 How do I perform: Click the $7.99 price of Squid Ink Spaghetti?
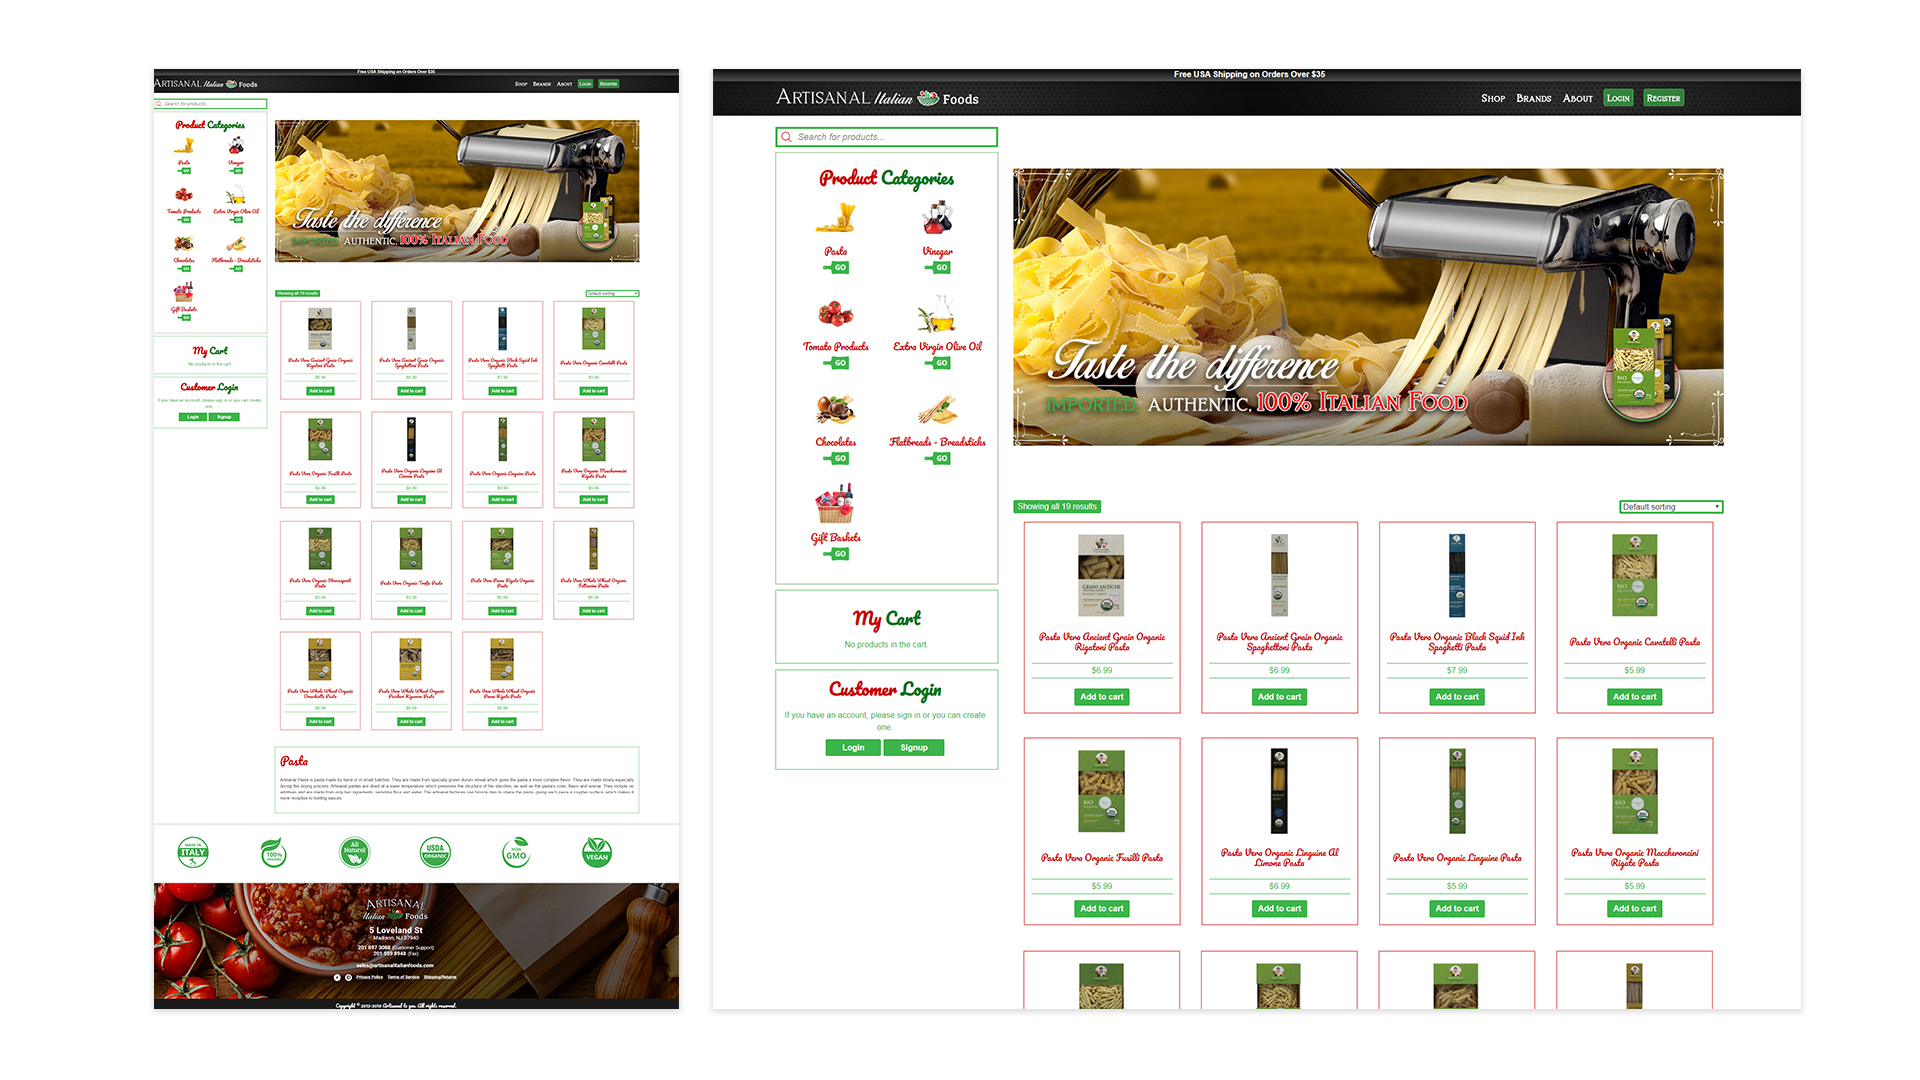pos(1457,671)
